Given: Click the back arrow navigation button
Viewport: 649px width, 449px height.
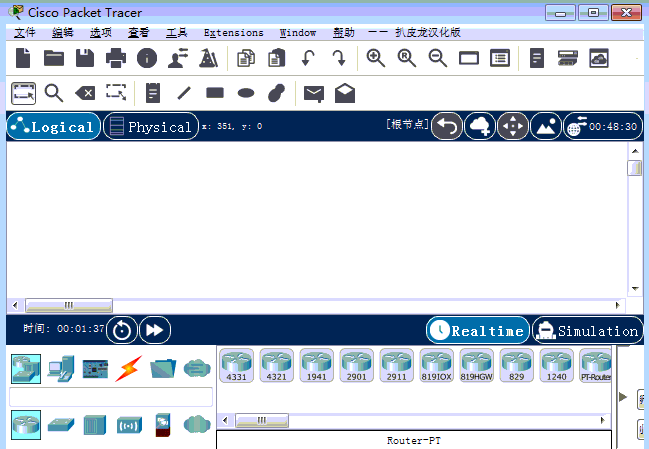Looking at the screenshot, I should [447, 126].
